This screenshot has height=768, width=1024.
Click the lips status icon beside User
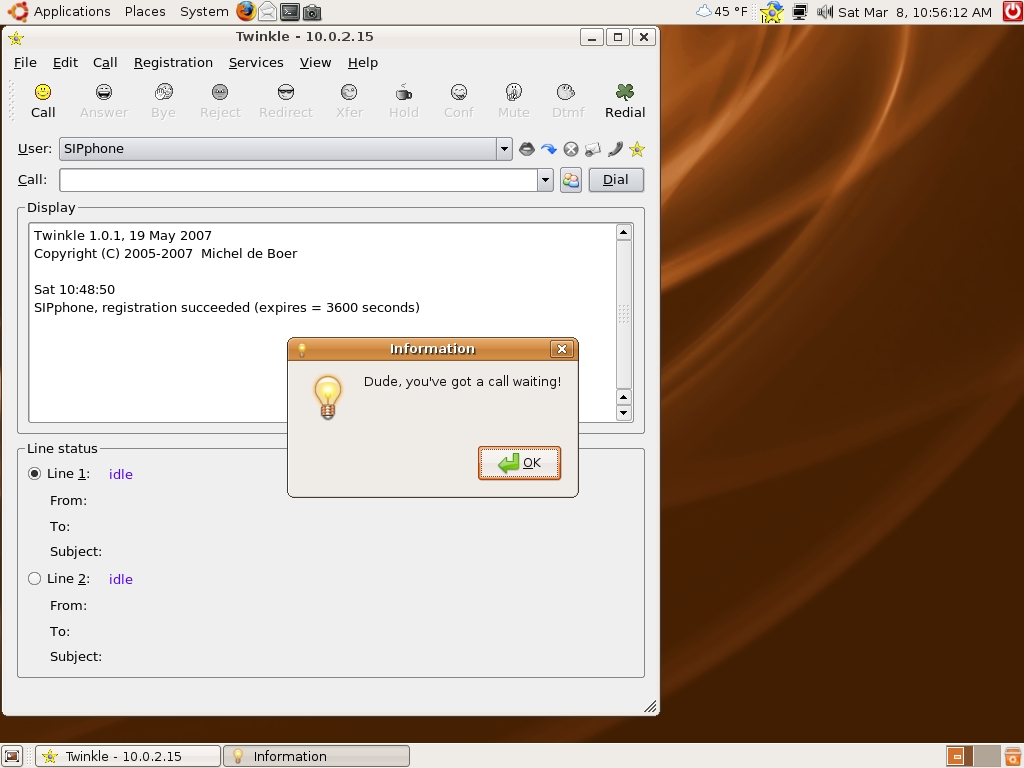click(x=527, y=149)
